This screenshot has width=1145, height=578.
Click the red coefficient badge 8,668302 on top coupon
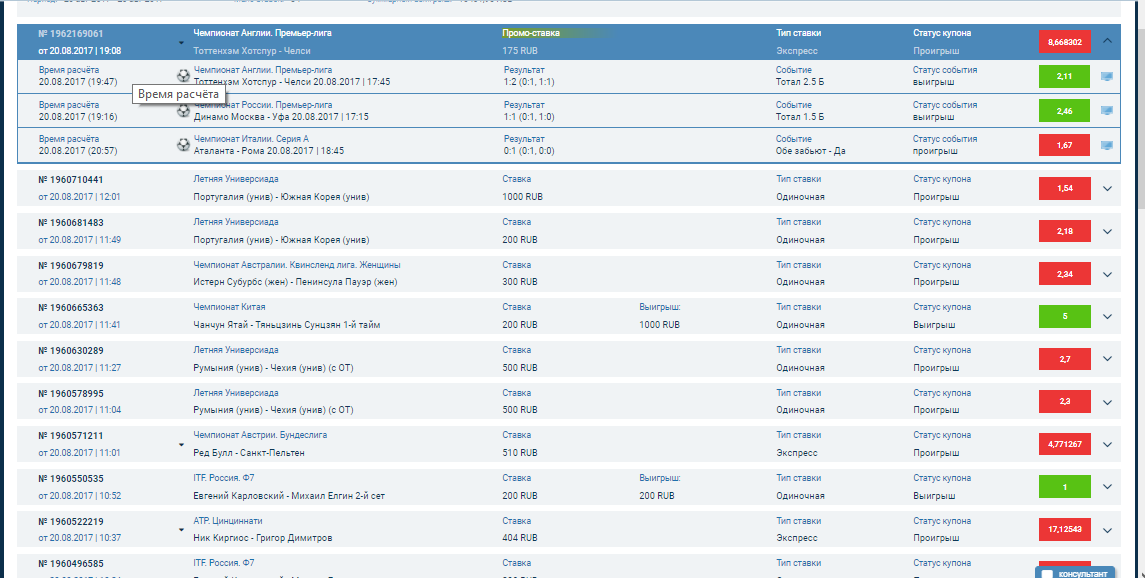(x=1064, y=41)
